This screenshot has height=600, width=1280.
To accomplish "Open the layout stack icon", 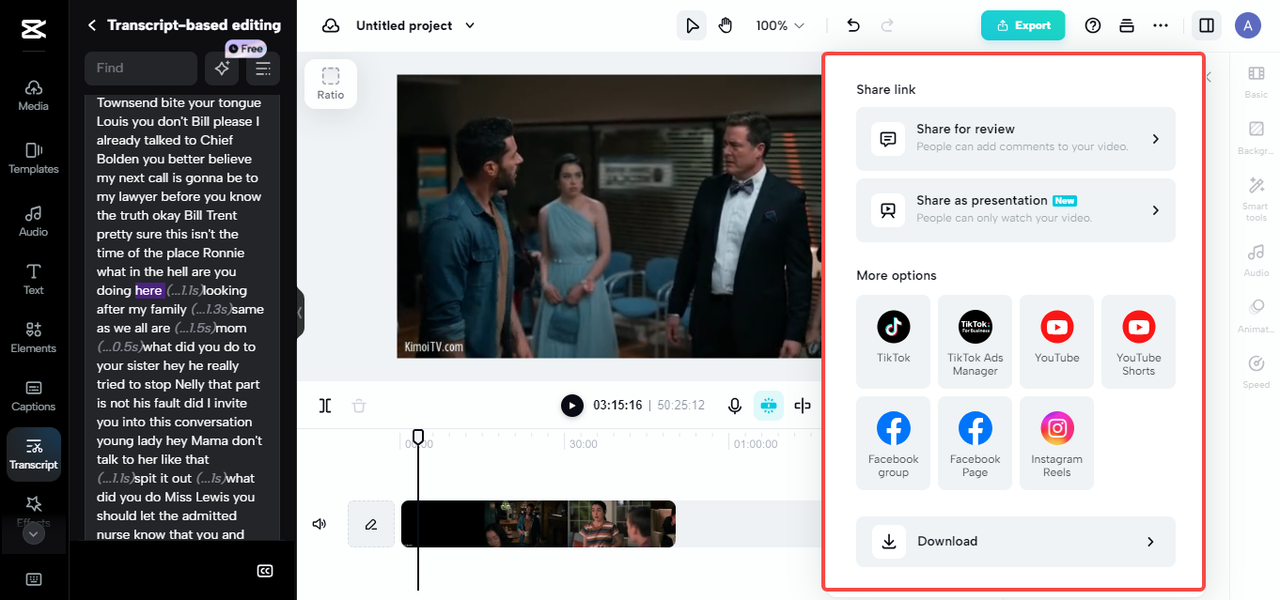I will 1127,25.
